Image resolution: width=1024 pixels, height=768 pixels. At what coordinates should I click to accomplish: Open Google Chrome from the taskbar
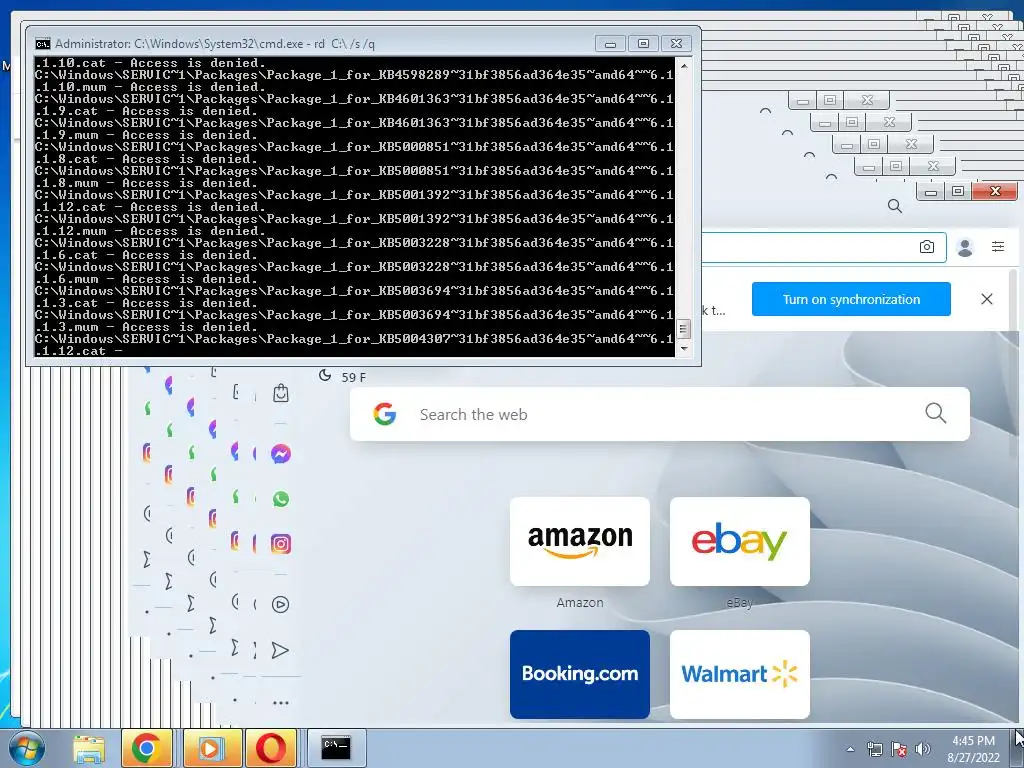click(147, 748)
